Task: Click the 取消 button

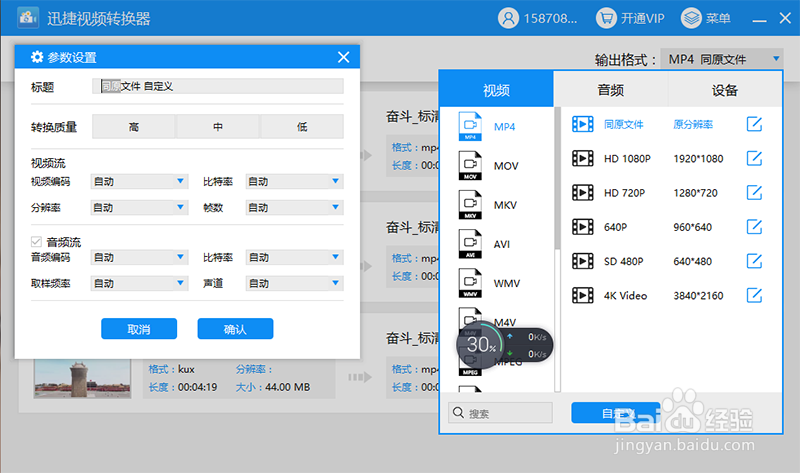Action: pyautogui.click(x=139, y=329)
